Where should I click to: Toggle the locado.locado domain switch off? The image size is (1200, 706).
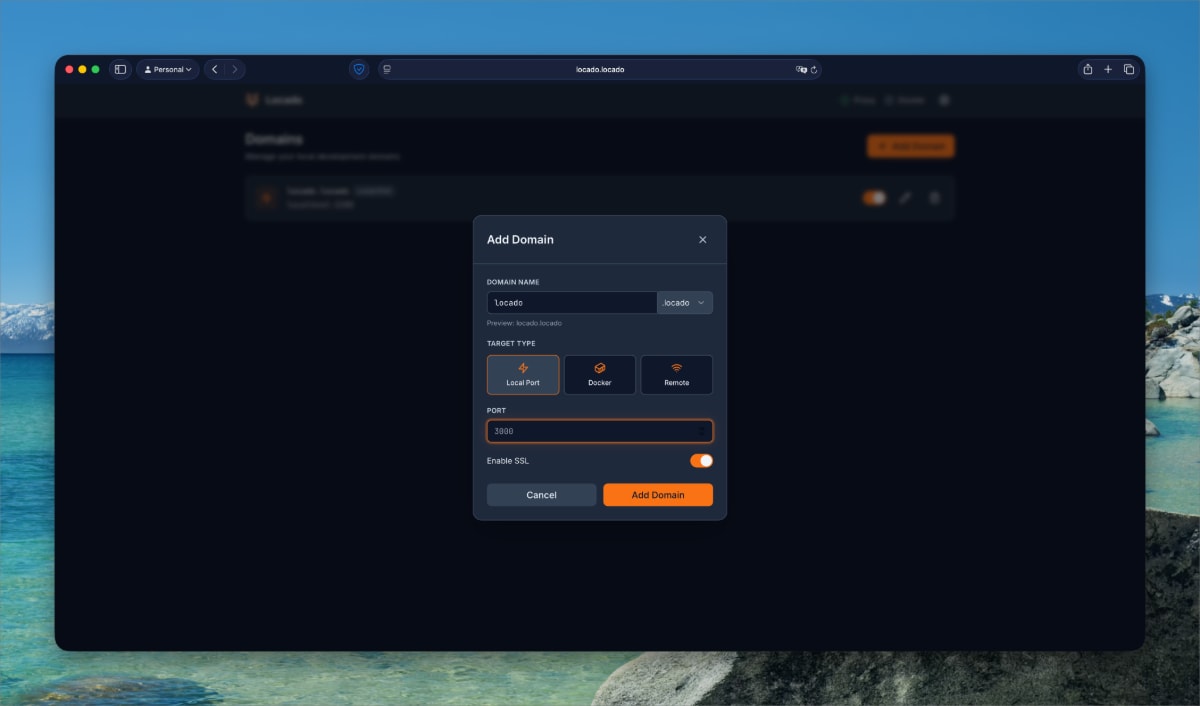[x=874, y=197]
